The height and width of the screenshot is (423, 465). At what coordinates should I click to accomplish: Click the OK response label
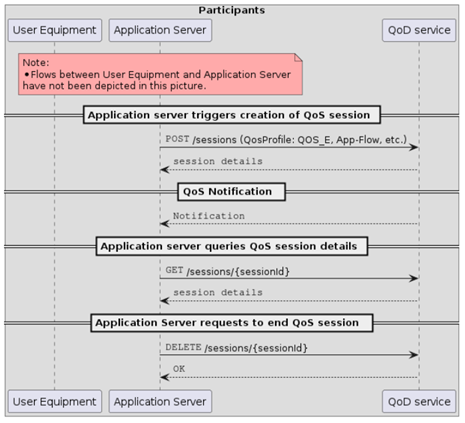[179, 369]
